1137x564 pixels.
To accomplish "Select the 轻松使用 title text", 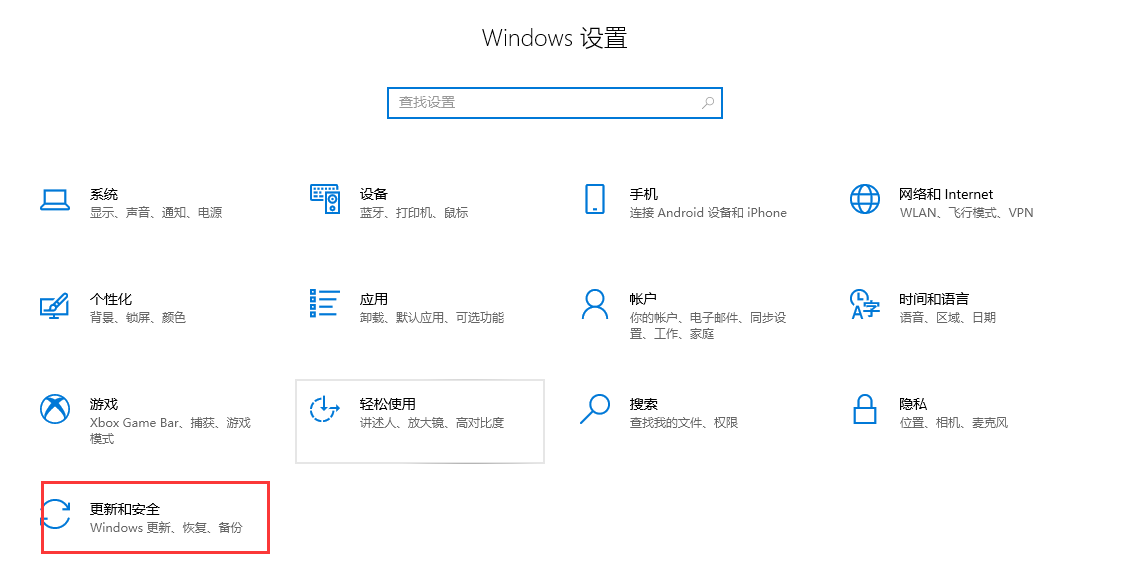I will (387, 404).
